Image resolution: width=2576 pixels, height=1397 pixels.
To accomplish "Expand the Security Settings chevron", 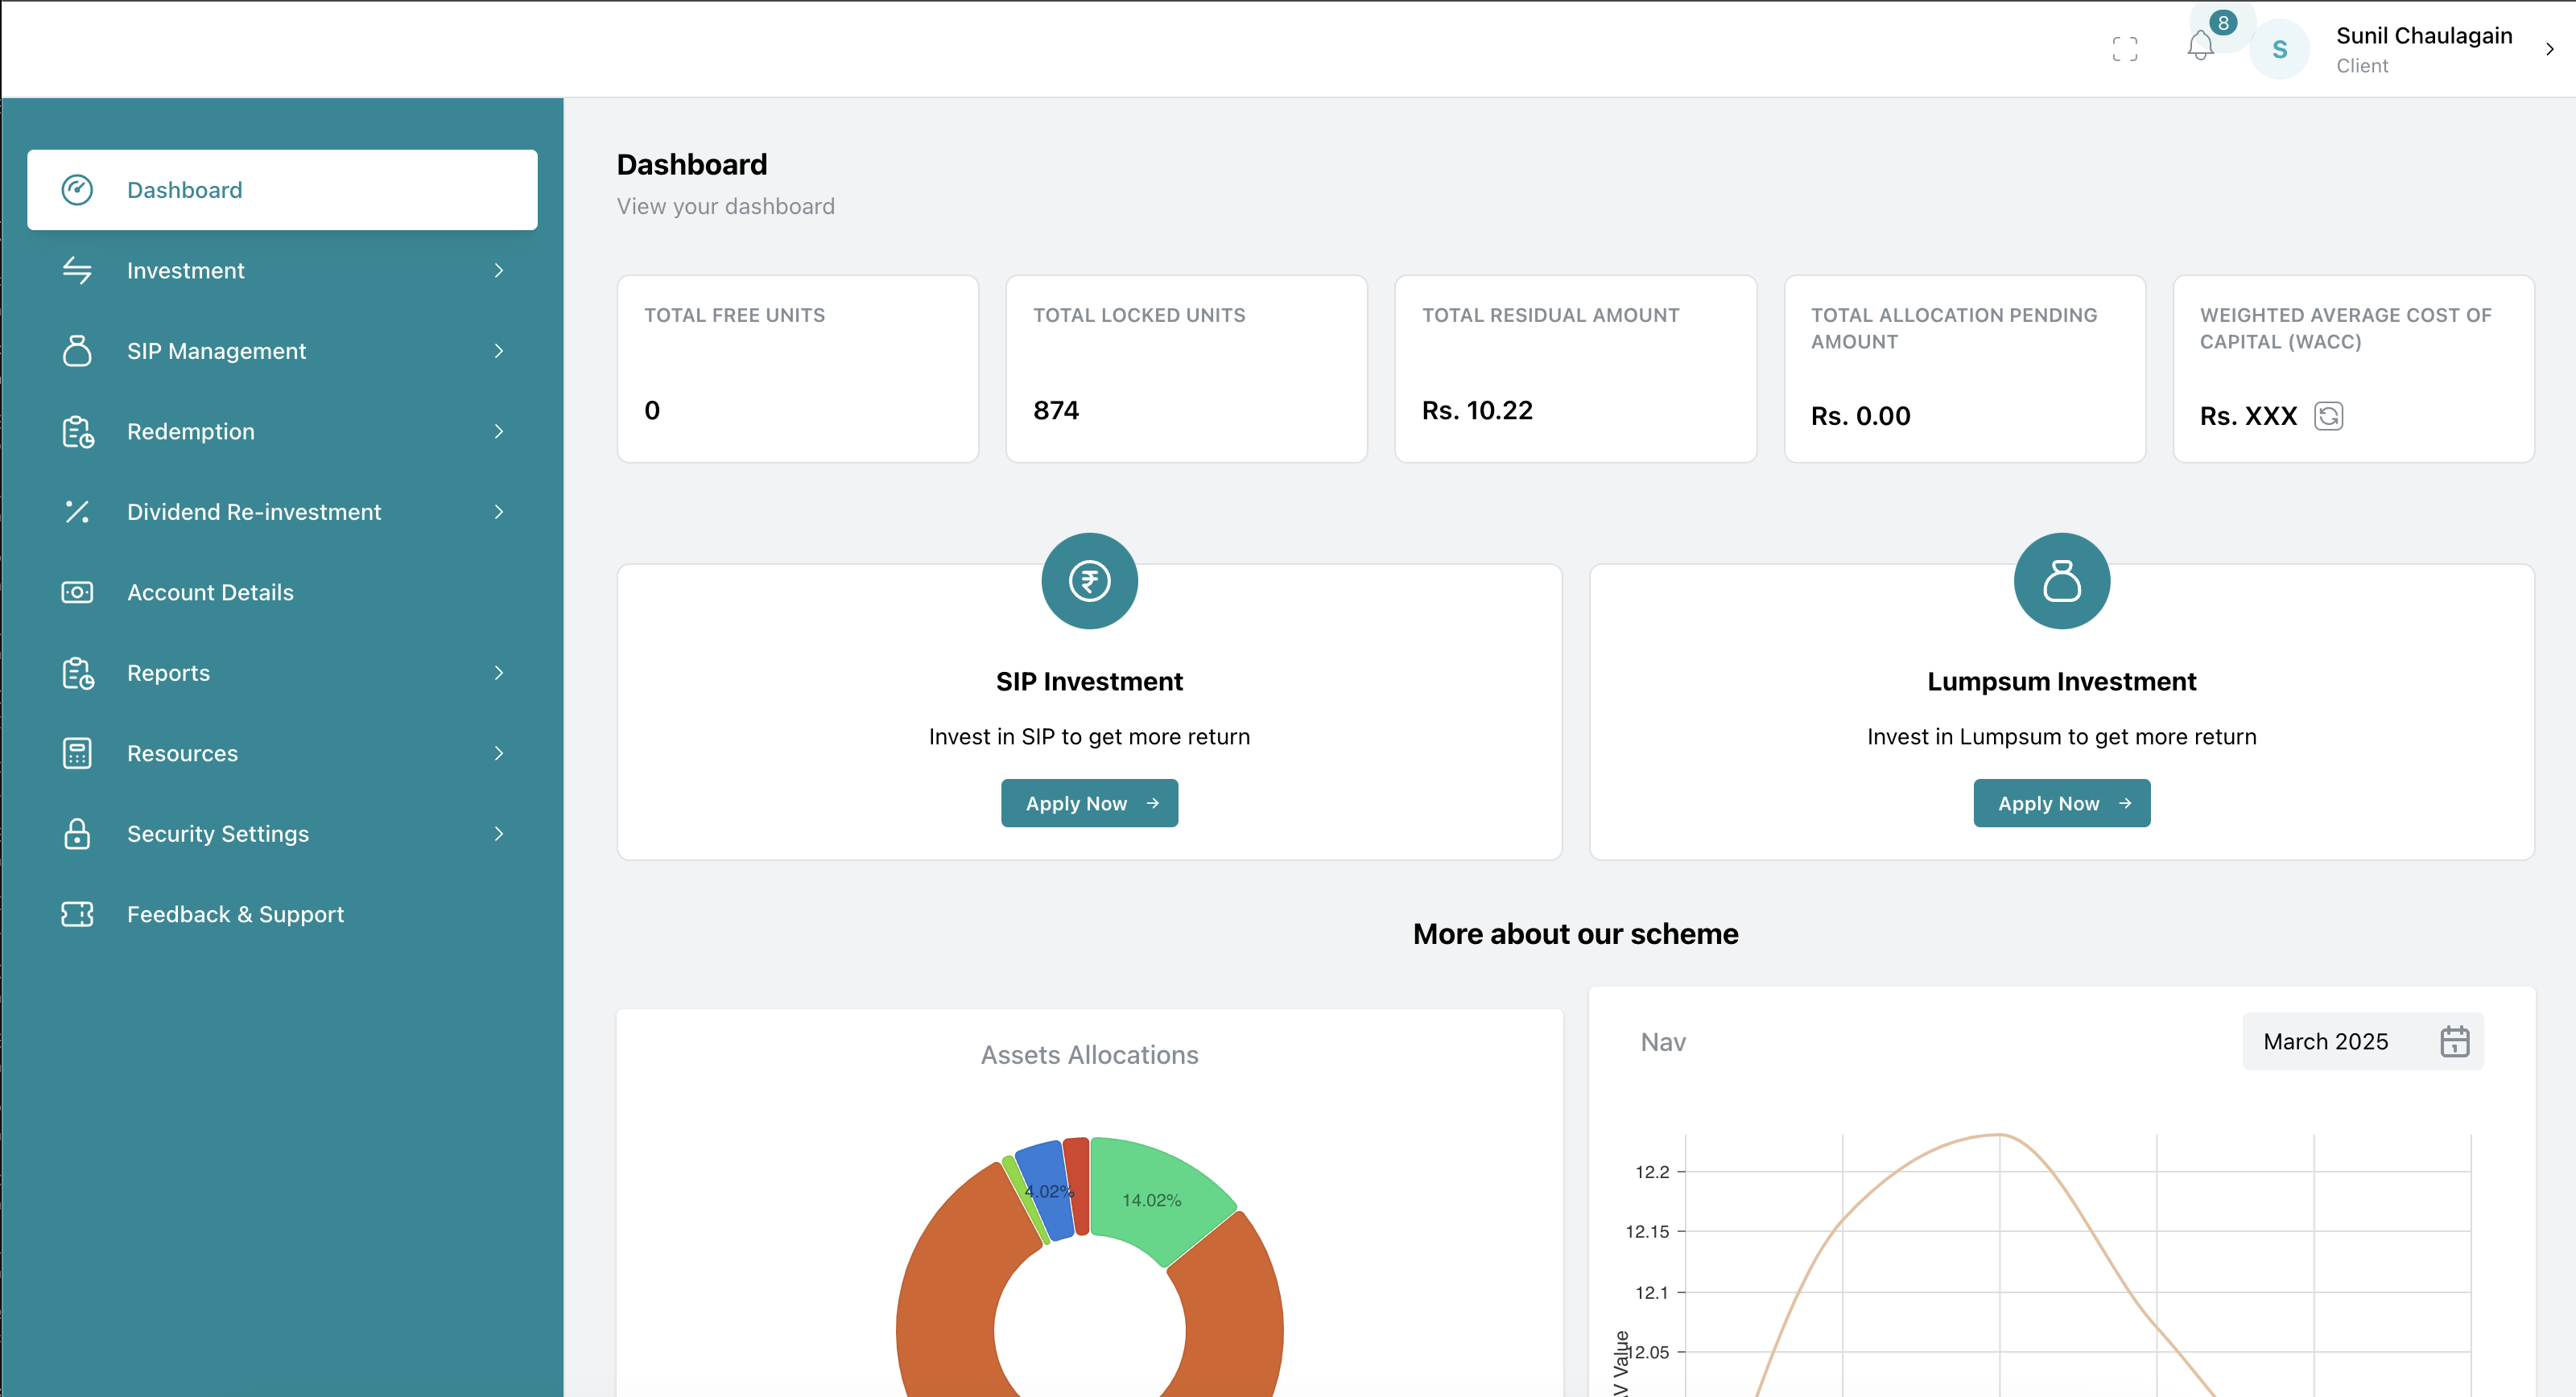I will pyautogui.click(x=499, y=834).
